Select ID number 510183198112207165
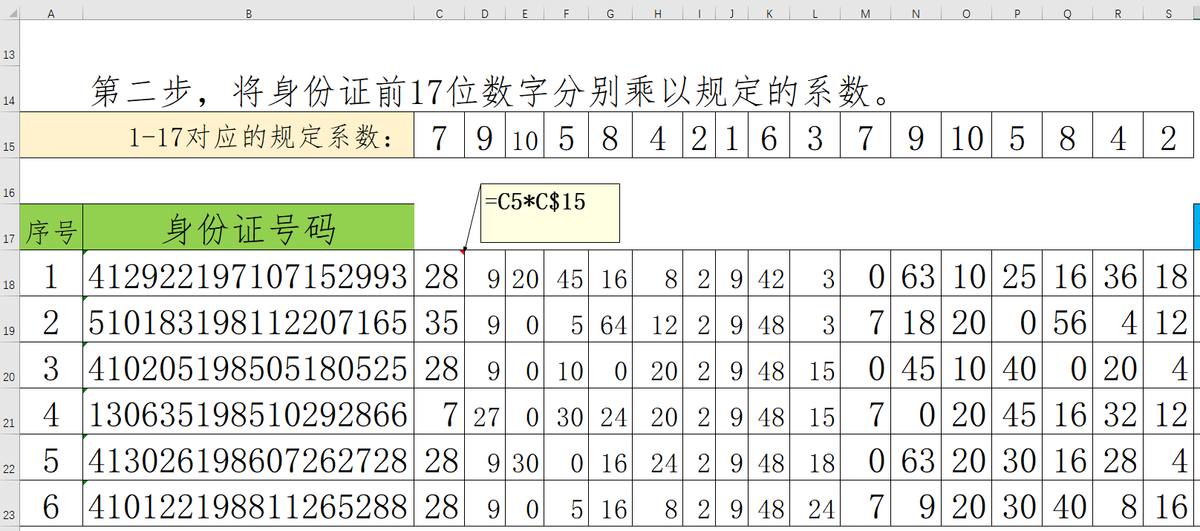 click(x=248, y=321)
